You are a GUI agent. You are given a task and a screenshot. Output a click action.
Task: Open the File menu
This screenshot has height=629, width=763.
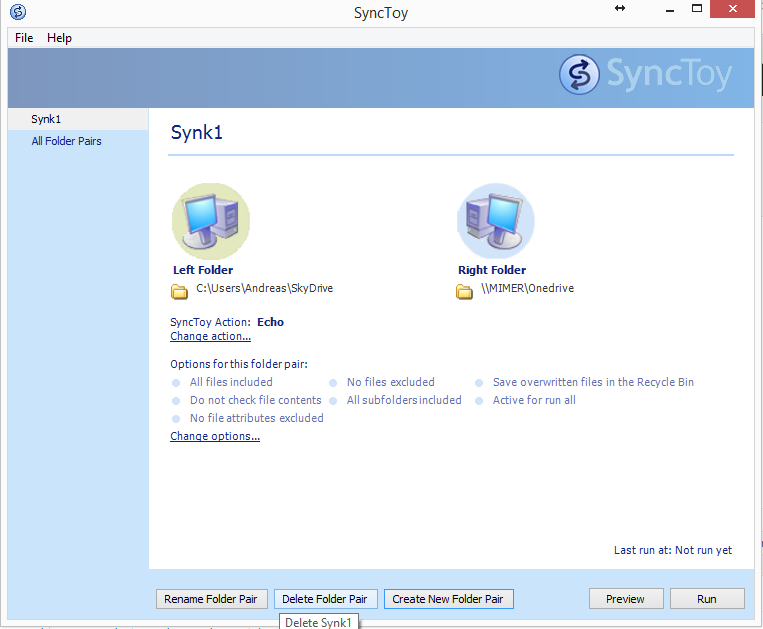pos(24,38)
